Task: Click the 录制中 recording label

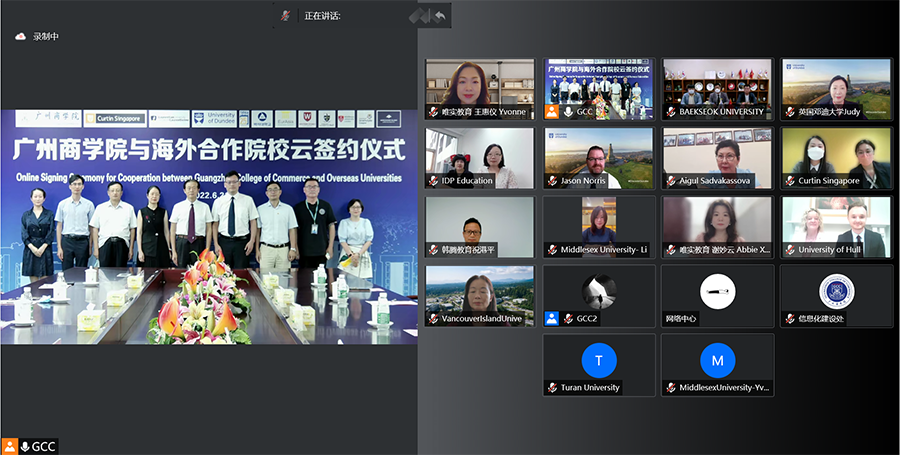Action: coord(46,37)
